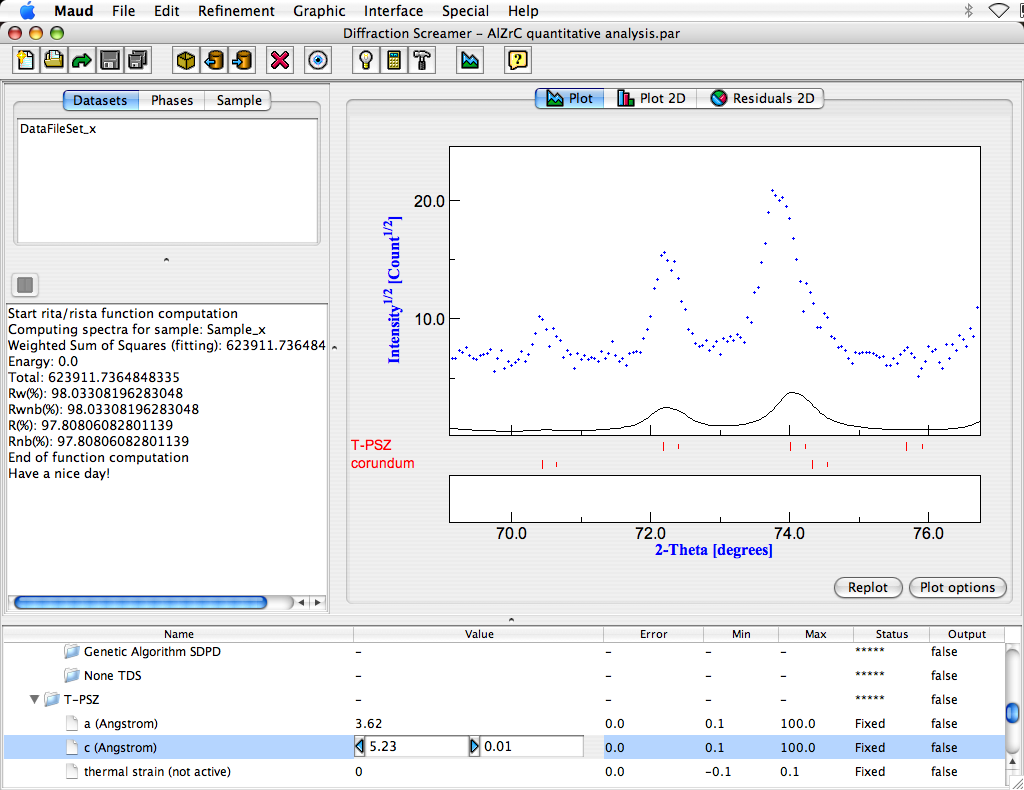Switch to the Phases tab
Image resolution: width=1024 pixels, height=790 pixels.
pos(171,100)
